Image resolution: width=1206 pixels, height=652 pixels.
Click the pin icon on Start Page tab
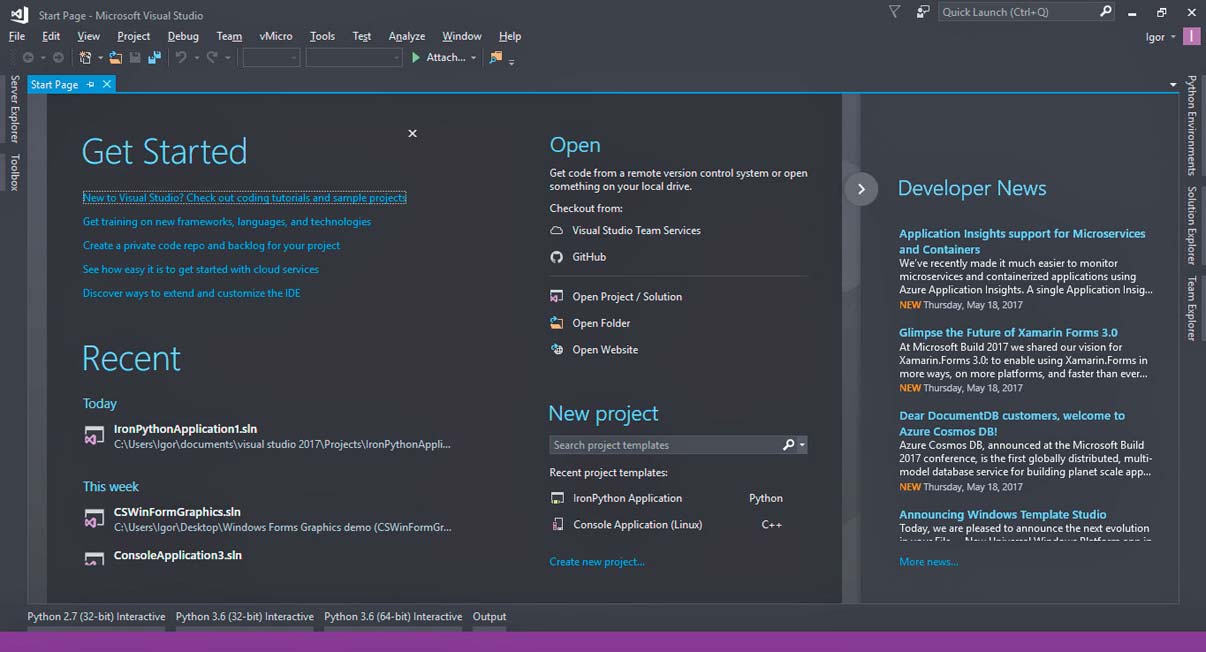pyautogui.click(x=90, y=85)
